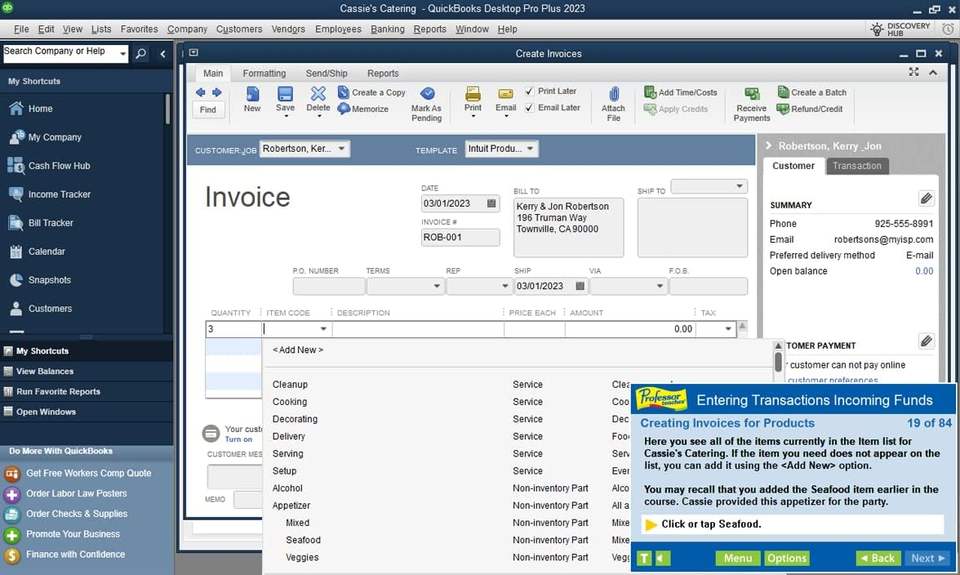Click the Memorize icon in toolbar

pos(344,109)
